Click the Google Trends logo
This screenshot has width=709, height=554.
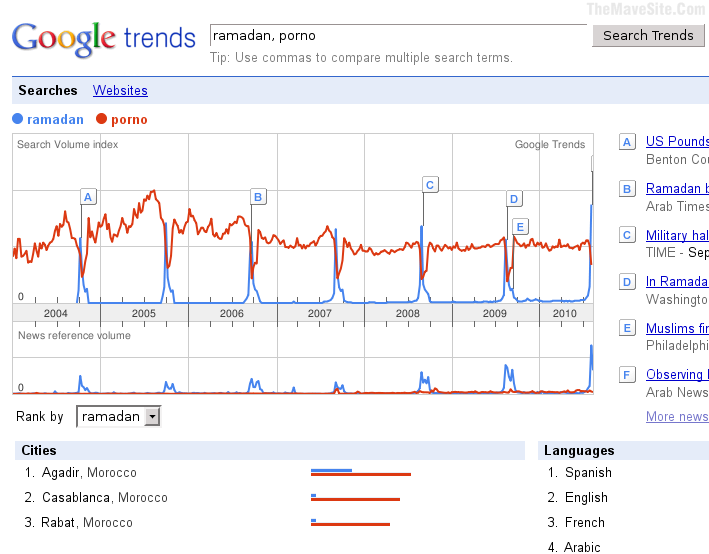click(x=104, y=39)
